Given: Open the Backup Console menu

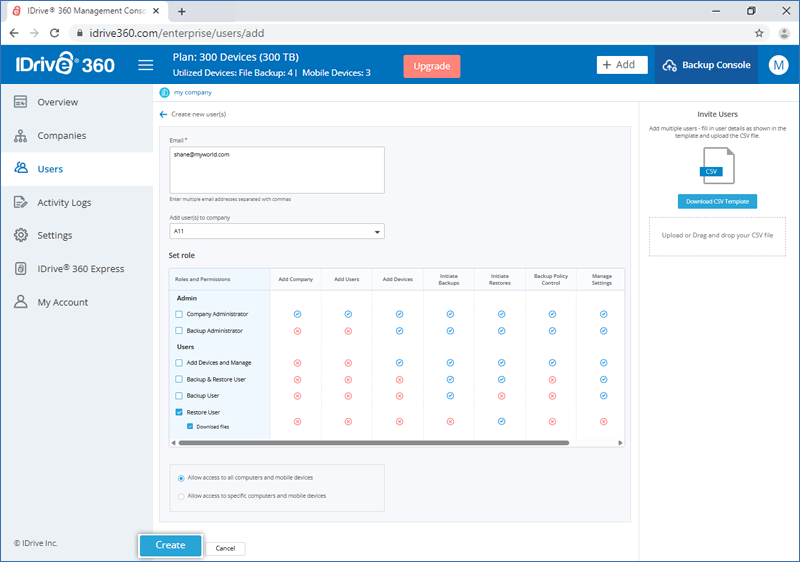Looking at the screenshot, I should click(704, 65).
